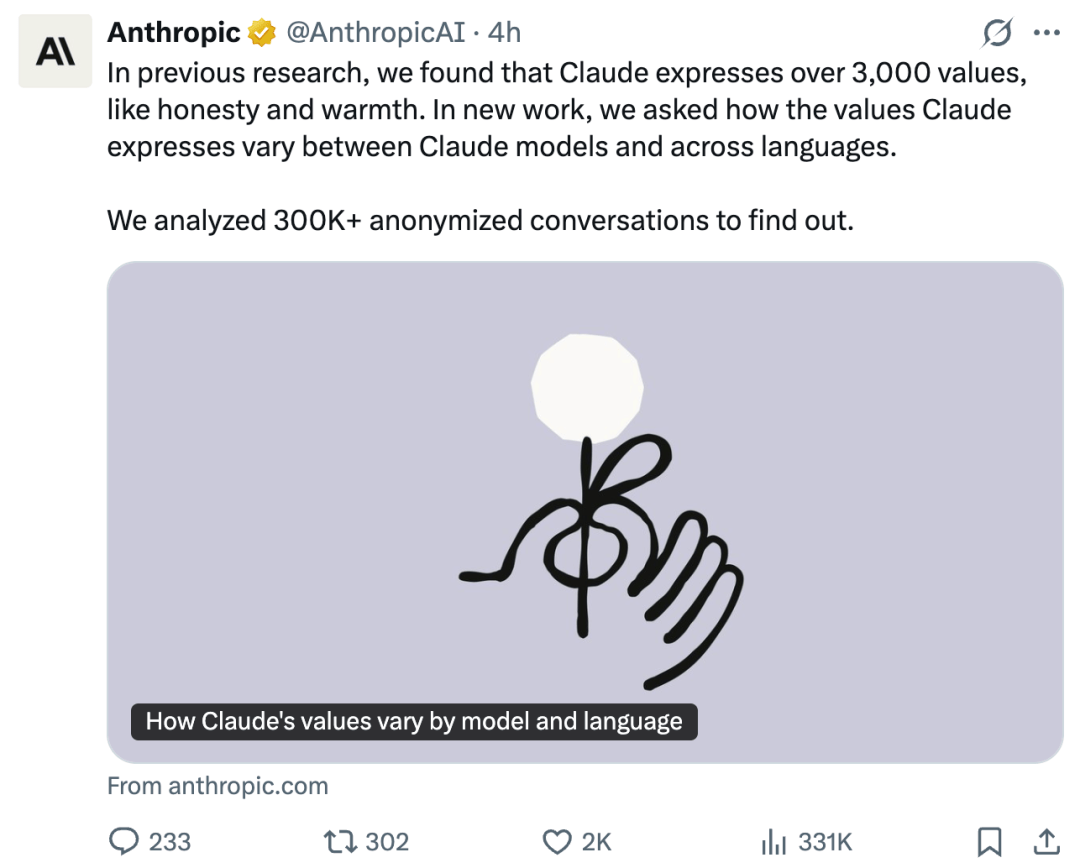Click the From anthropic.com source link

coord(218,786)
